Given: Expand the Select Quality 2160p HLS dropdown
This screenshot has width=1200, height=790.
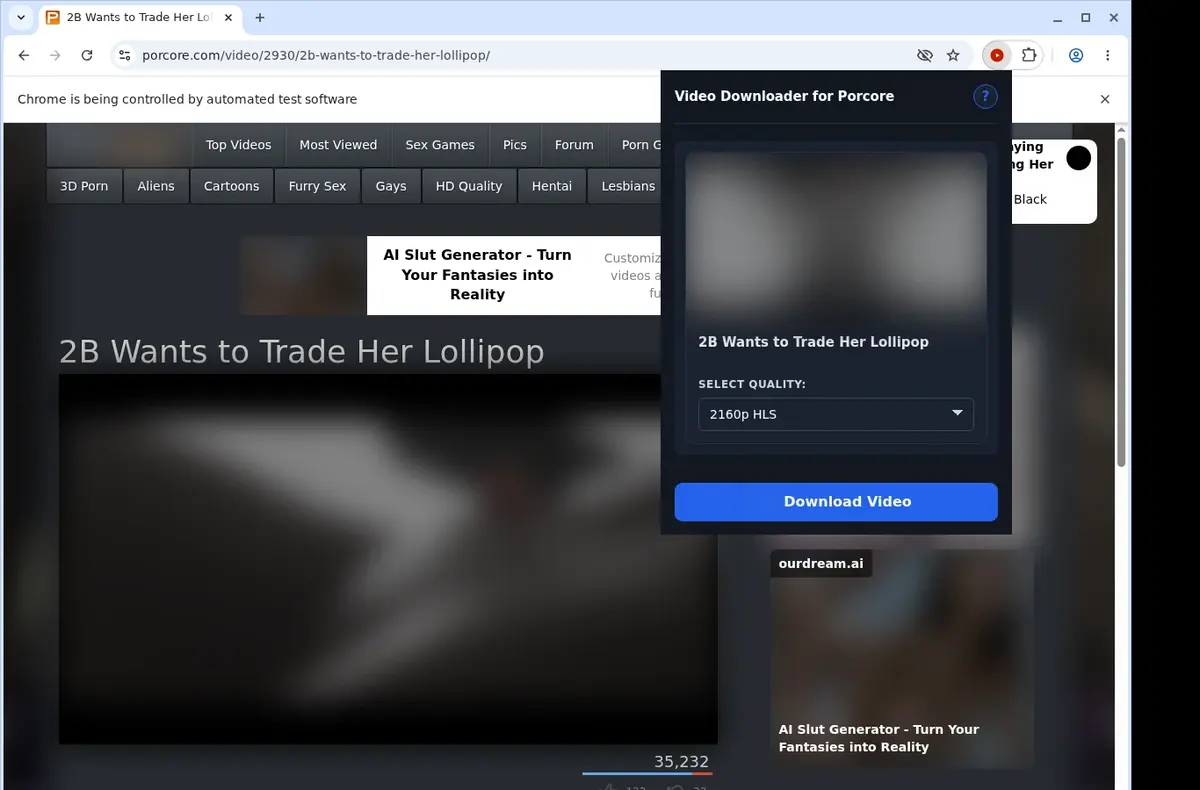Looking at the screenshot, I should pyautogui.click(x=836, y=414).
